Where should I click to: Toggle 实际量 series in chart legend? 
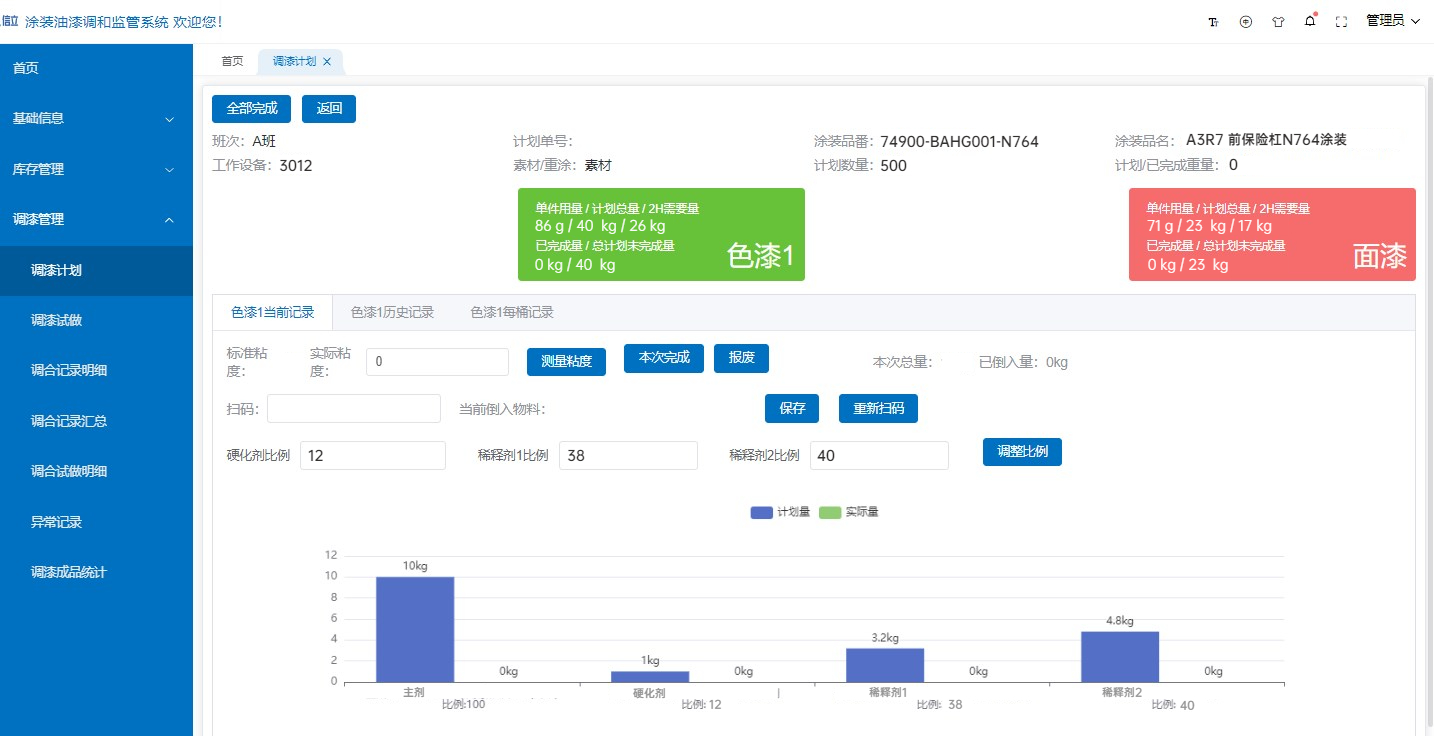(848, 512)
